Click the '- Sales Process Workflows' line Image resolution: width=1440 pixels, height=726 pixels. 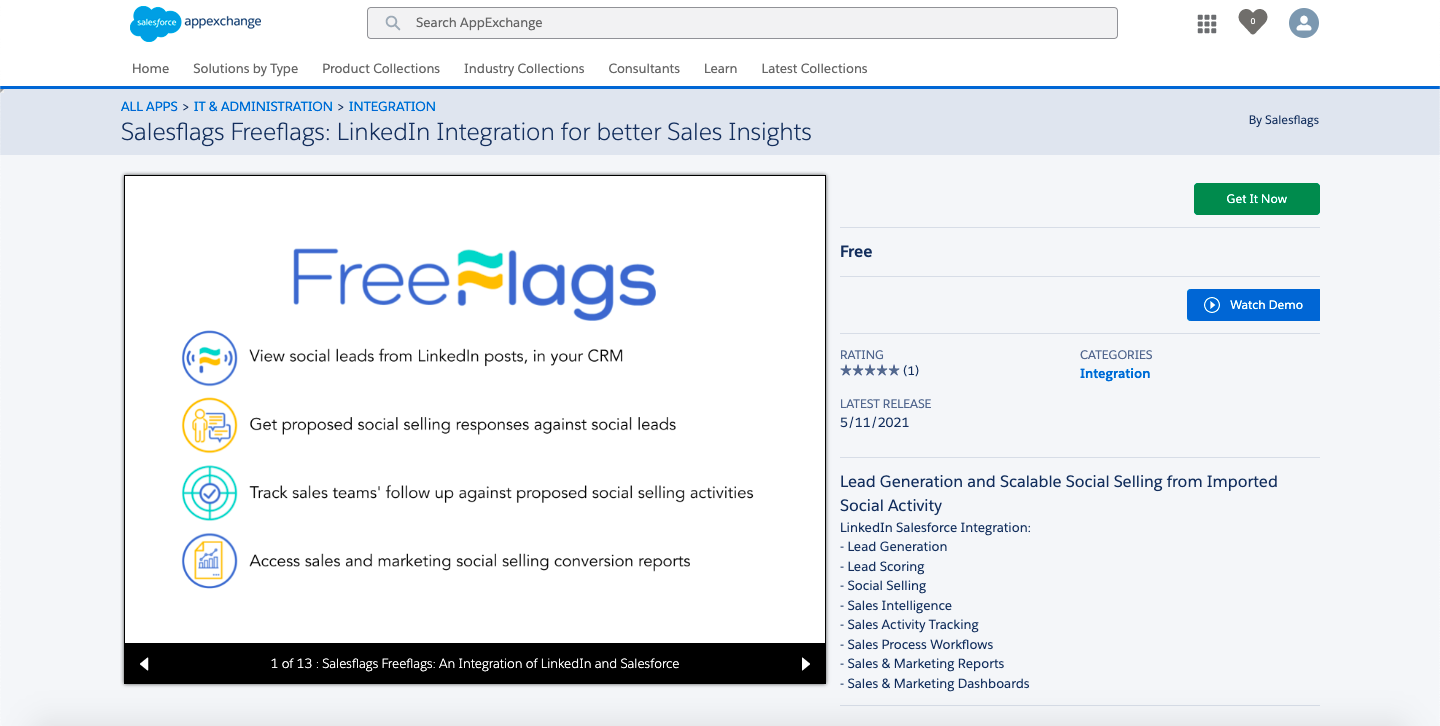point(917,645)
